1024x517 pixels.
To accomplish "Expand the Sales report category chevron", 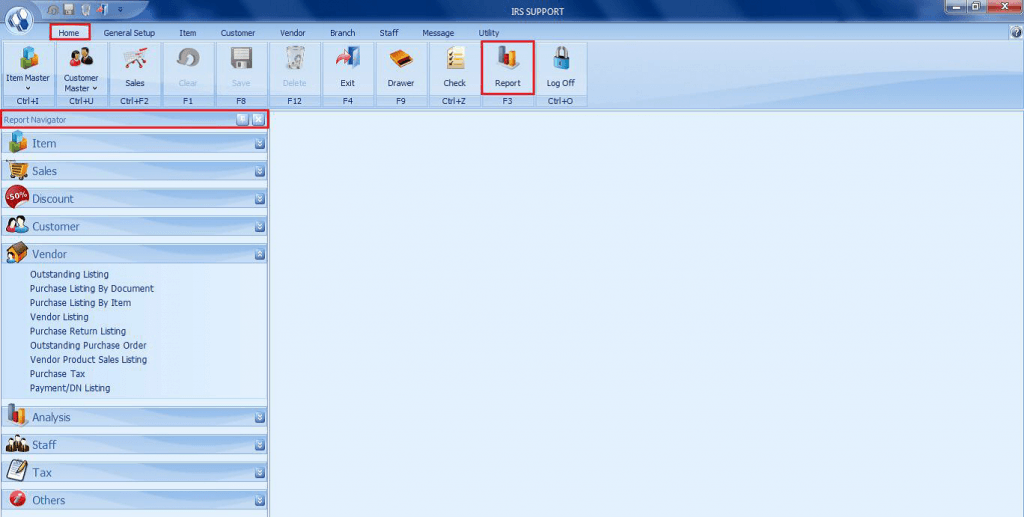I will (x=260, y=171).
